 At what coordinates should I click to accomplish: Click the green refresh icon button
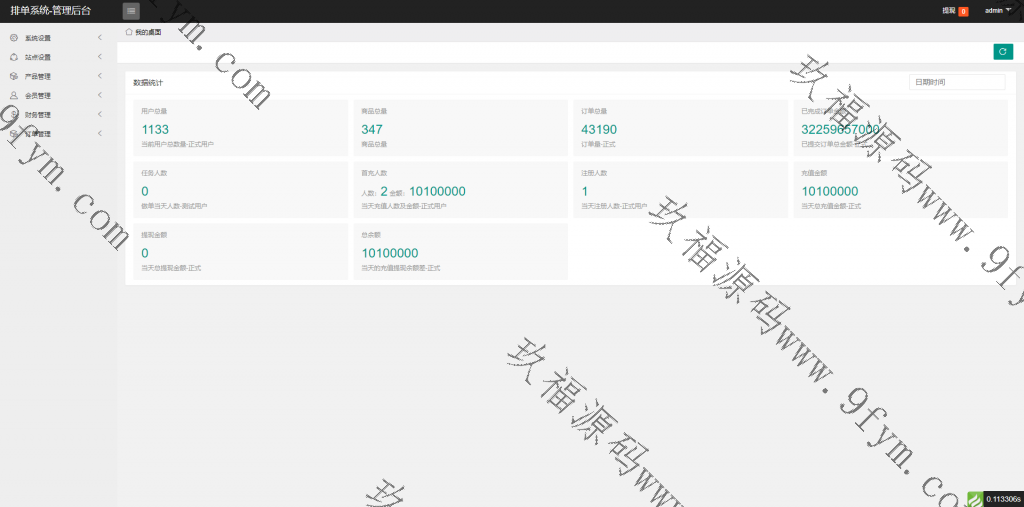(1002, 52)
